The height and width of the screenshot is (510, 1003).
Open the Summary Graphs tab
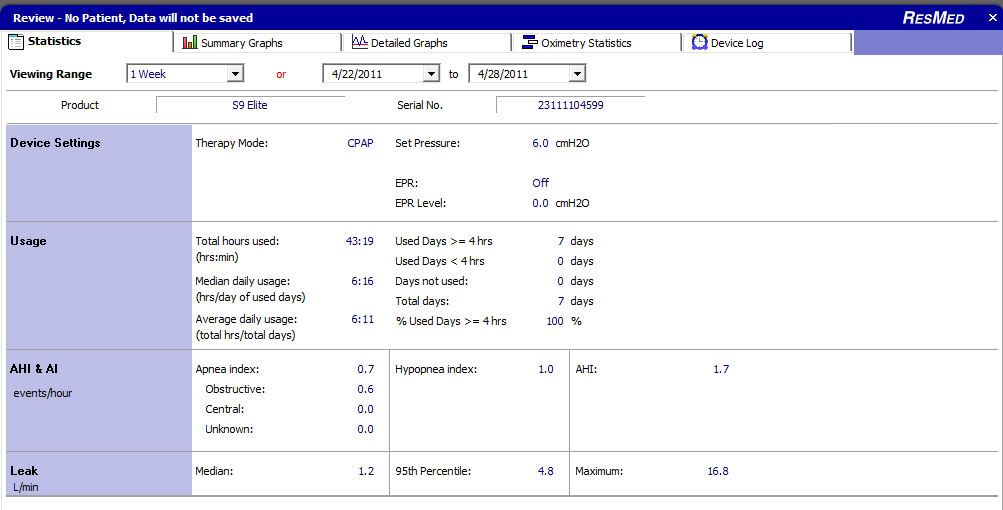[257, 42]
